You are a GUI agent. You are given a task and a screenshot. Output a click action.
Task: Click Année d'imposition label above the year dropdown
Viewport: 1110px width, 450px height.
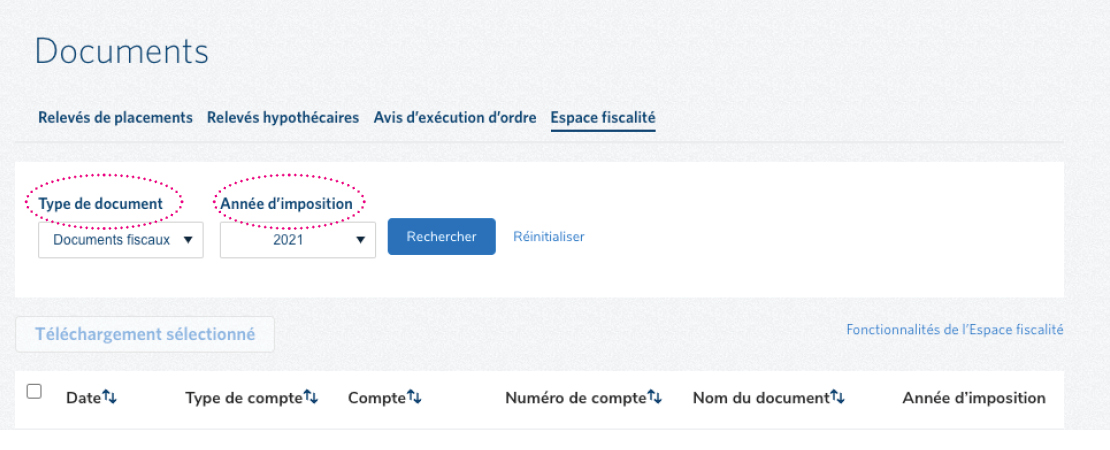(286, 204)
